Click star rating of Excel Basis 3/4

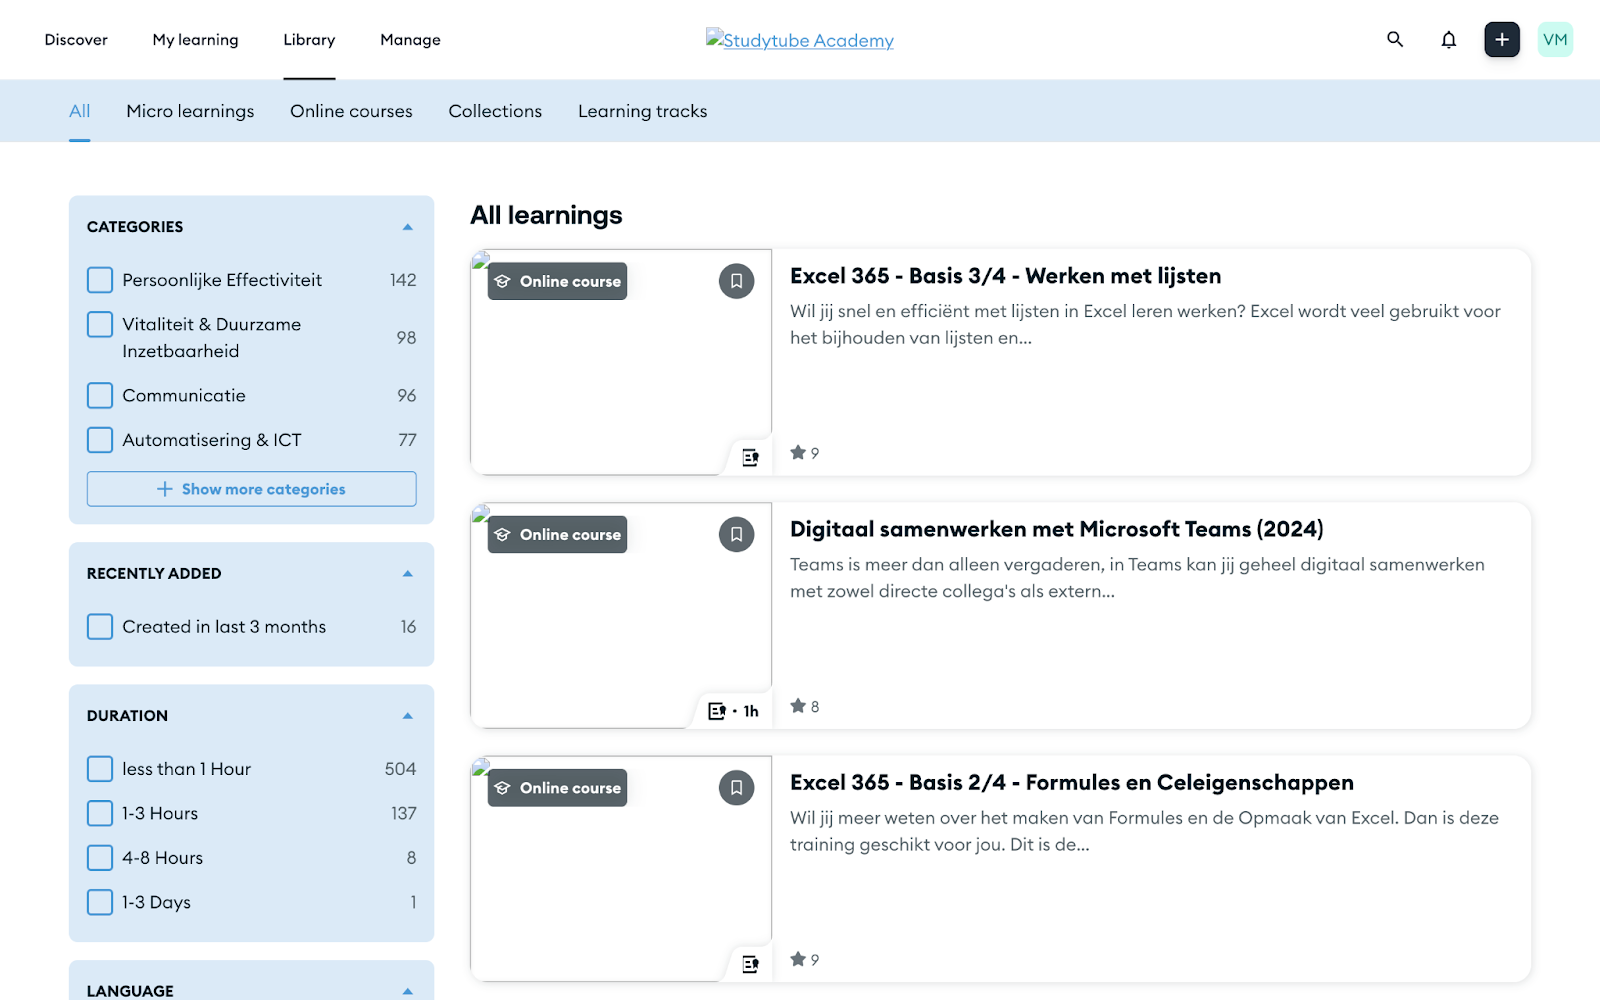[805, 453]
